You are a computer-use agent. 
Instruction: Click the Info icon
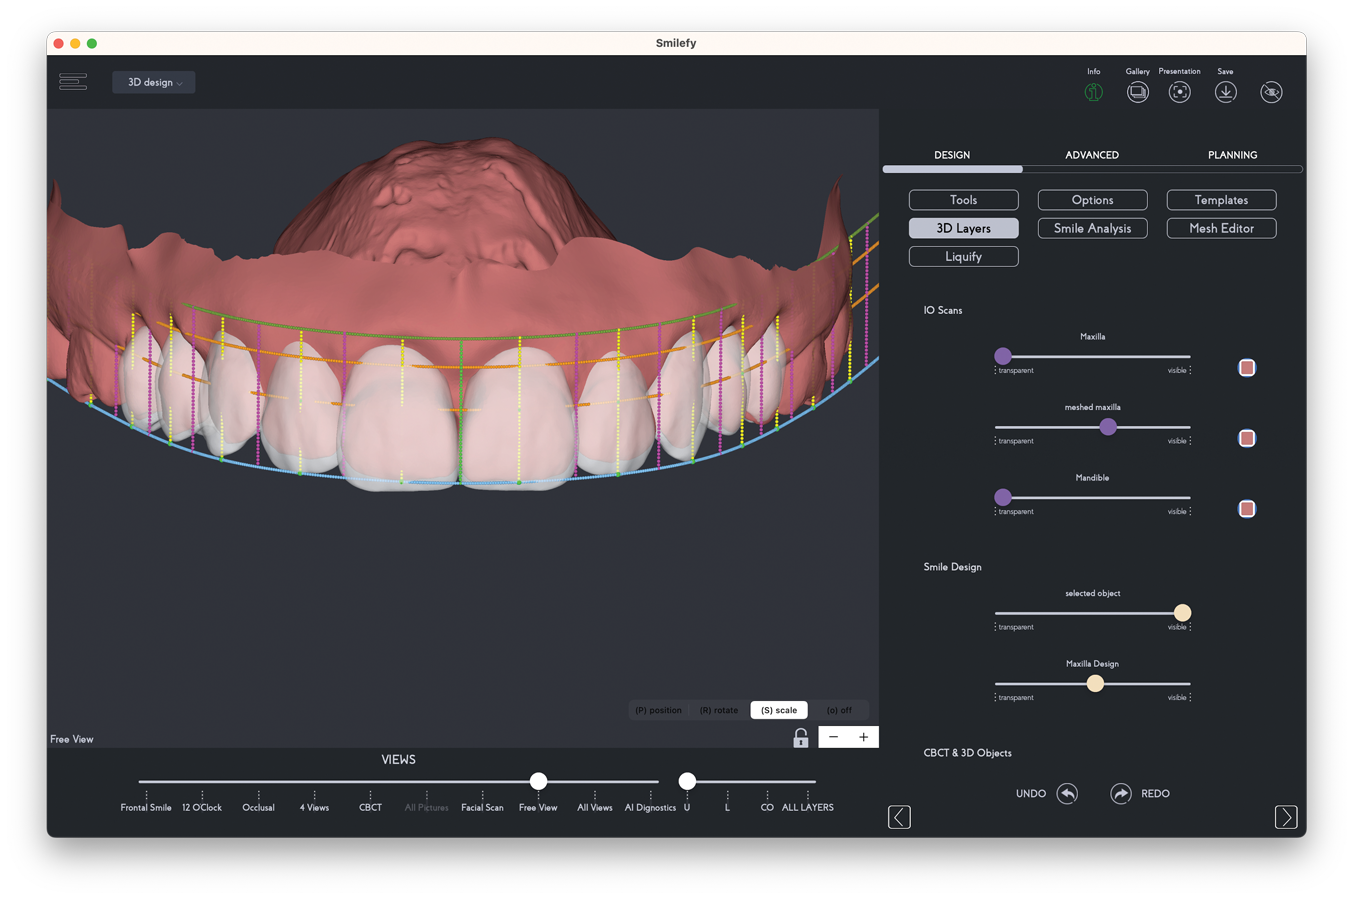1093,92
